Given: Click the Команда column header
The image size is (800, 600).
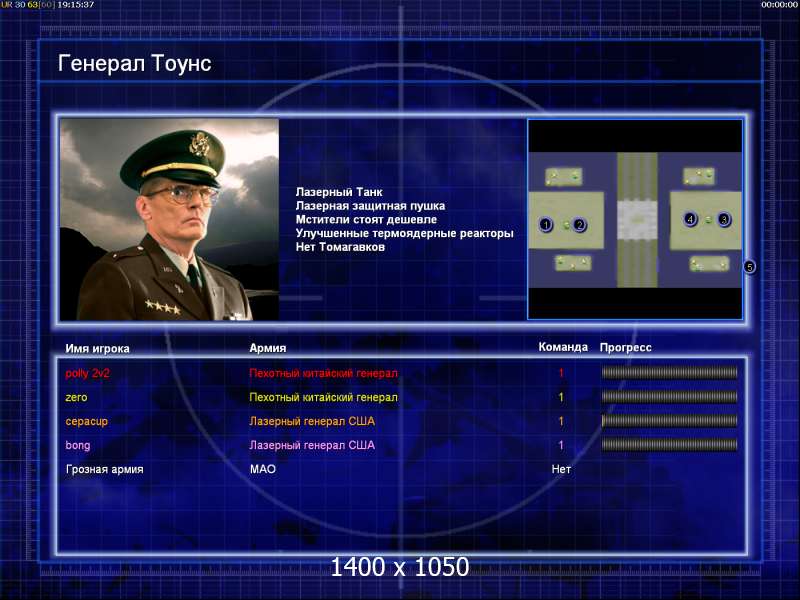Looking at the screenshot, I should pos(563,347).
